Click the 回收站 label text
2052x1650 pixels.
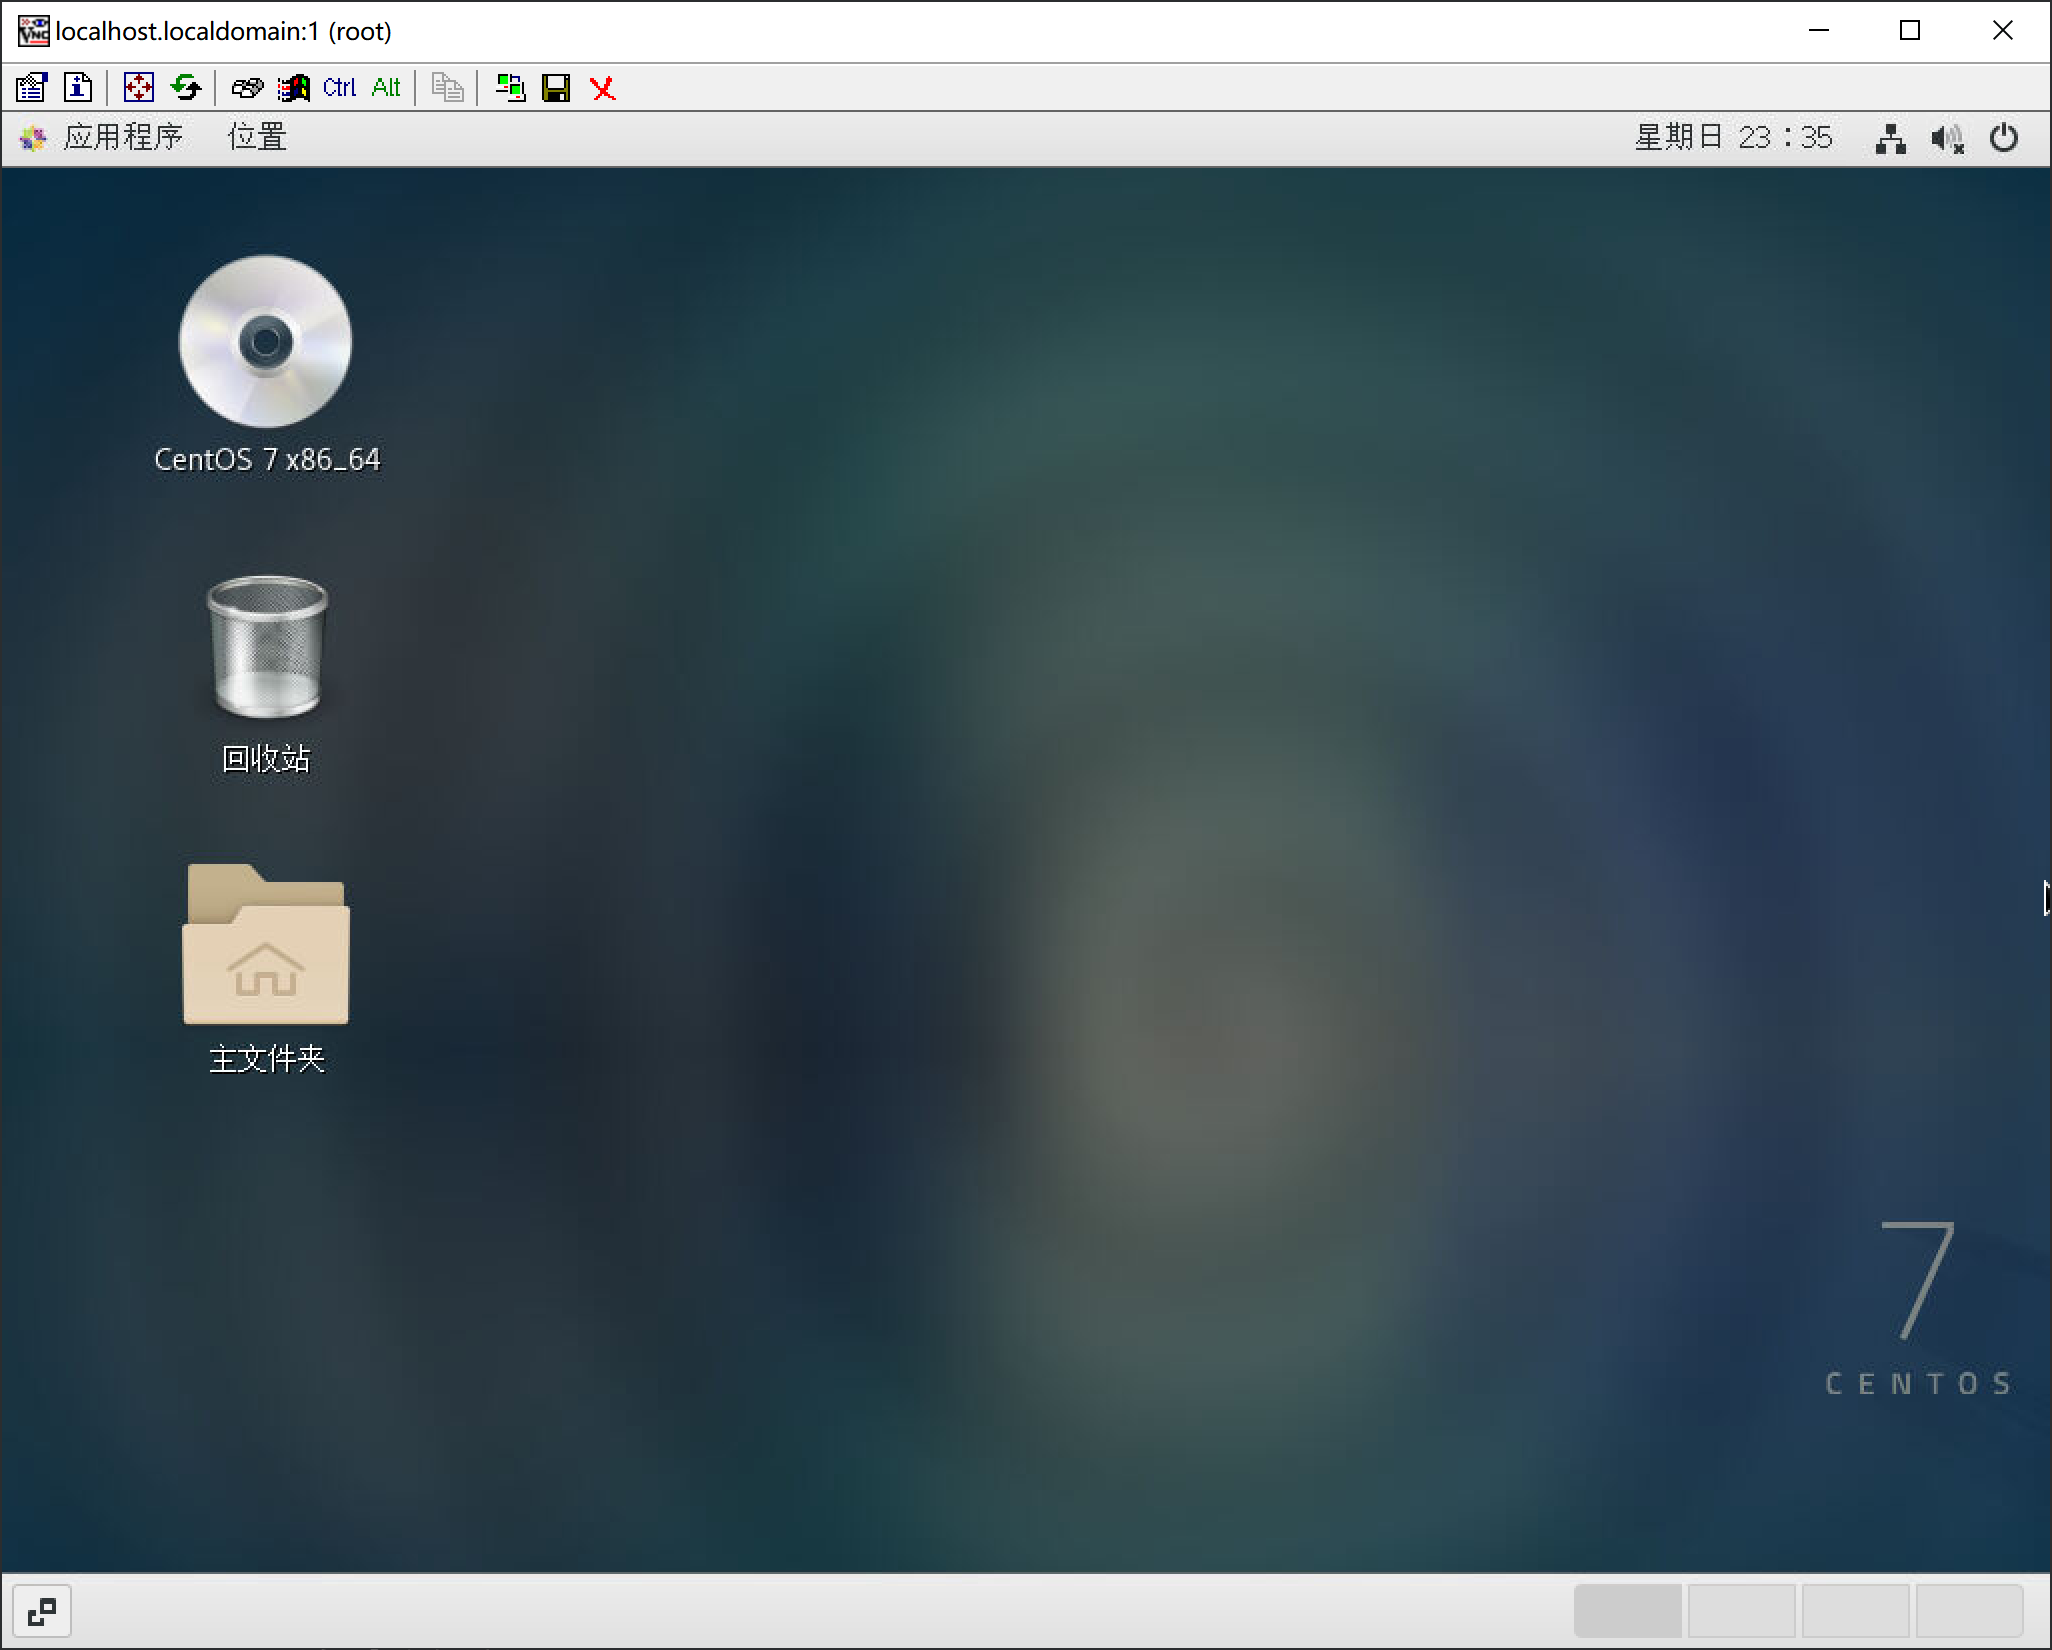[266, 759]
